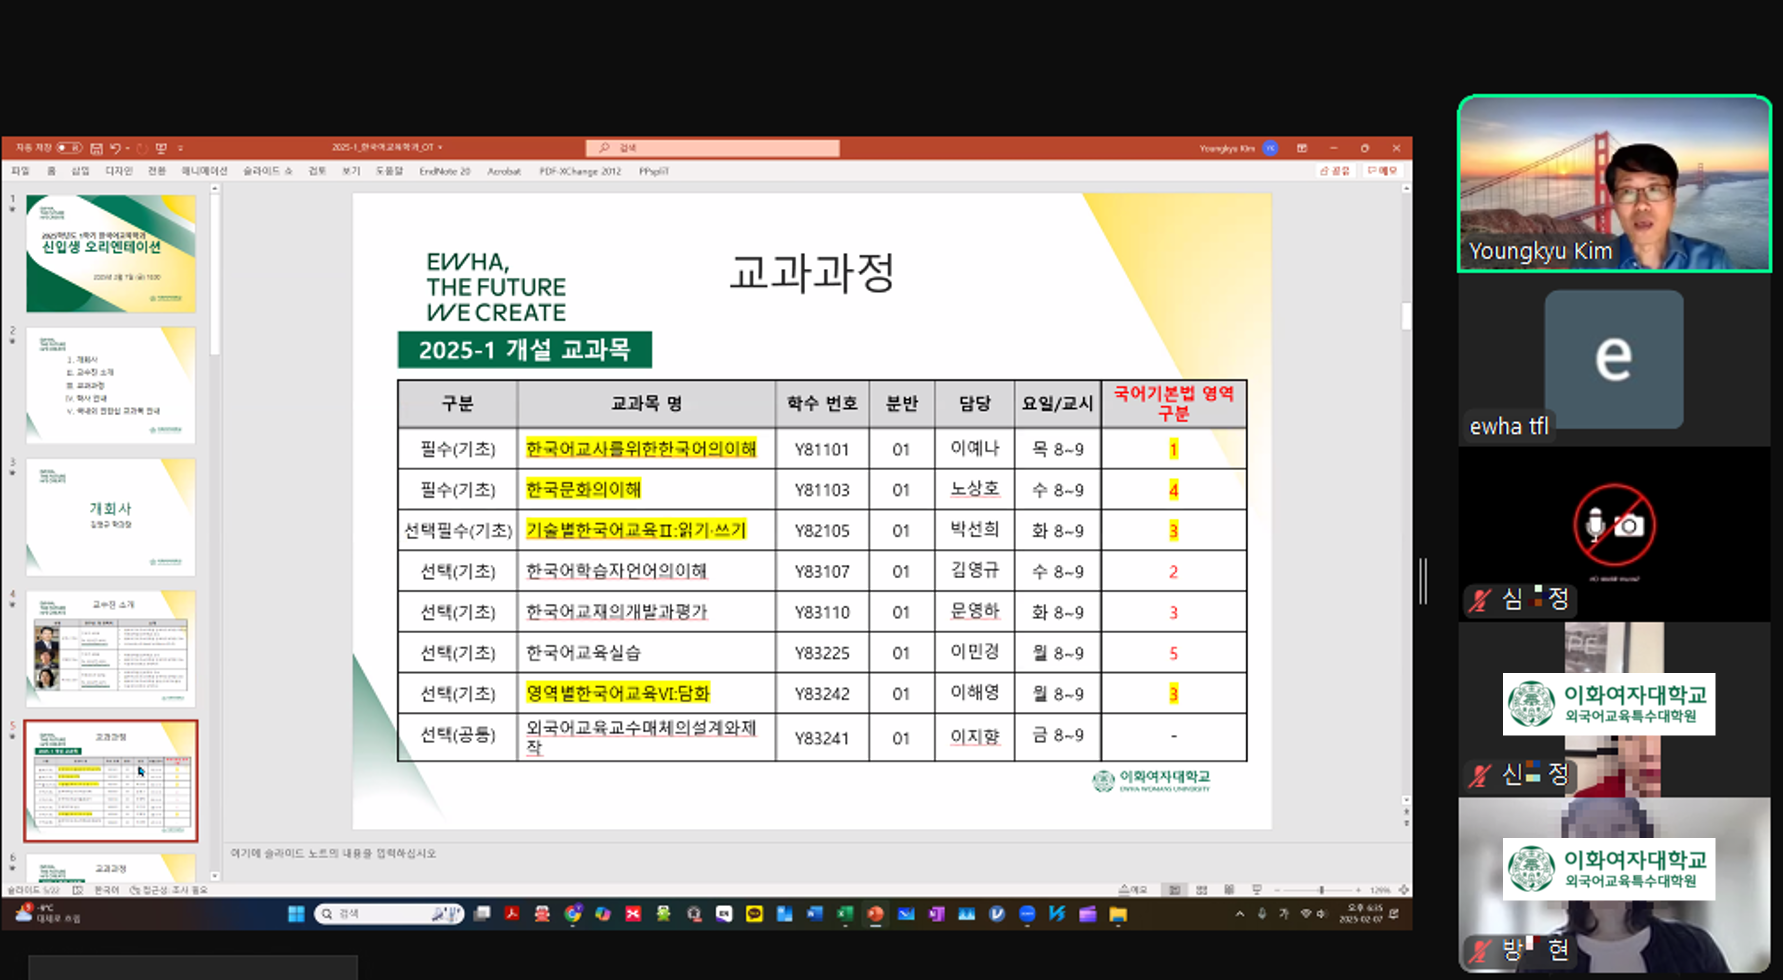This screenshot has width=1783, height=980.
Task: Switch to Normal view icon
Action: point(1175,890)
